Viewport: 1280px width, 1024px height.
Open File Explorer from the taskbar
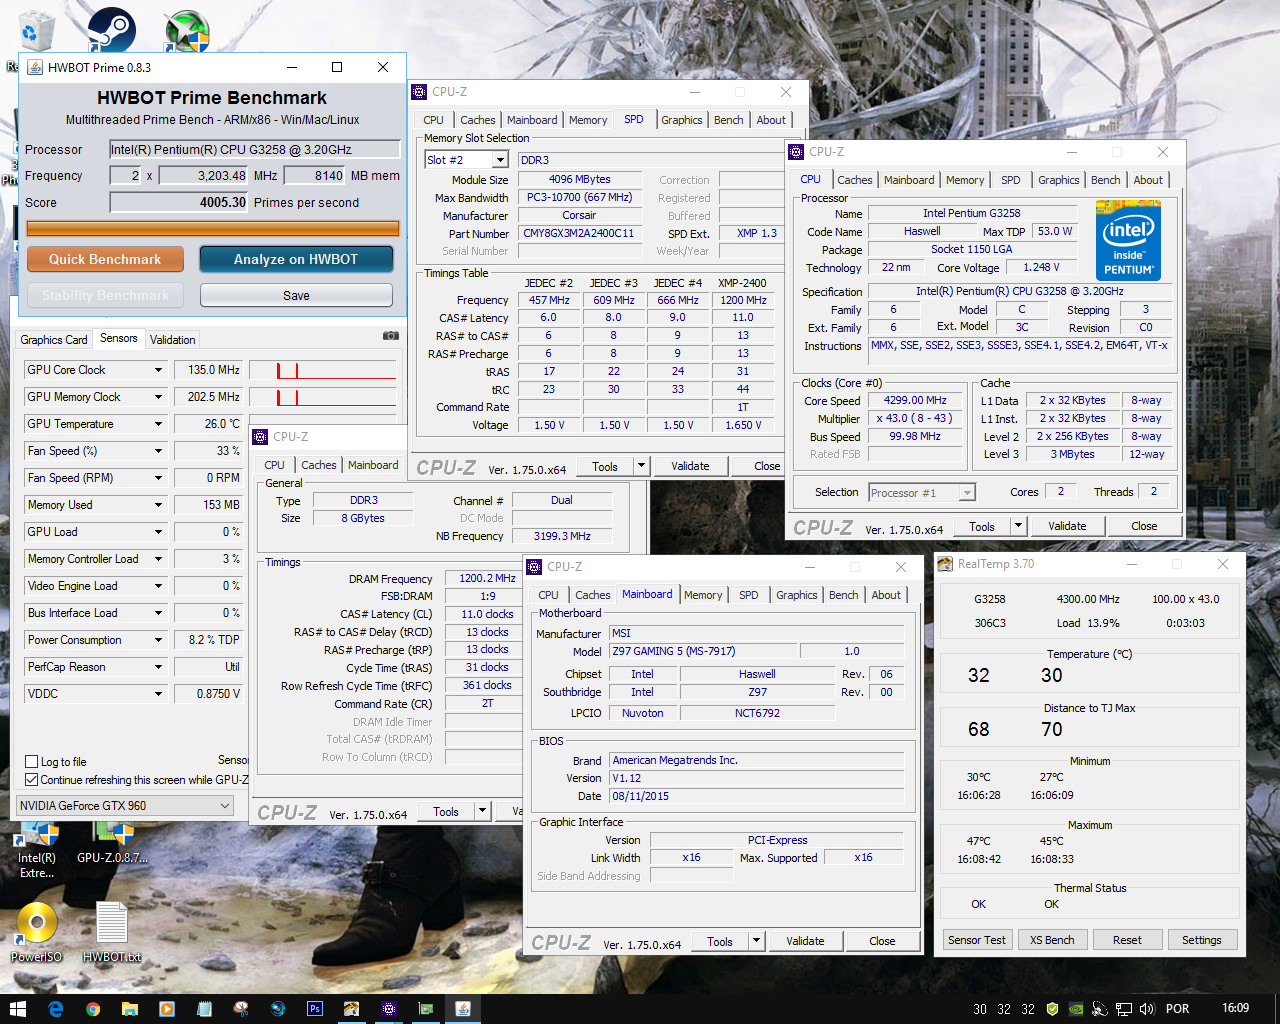(x=130, y=1009)
